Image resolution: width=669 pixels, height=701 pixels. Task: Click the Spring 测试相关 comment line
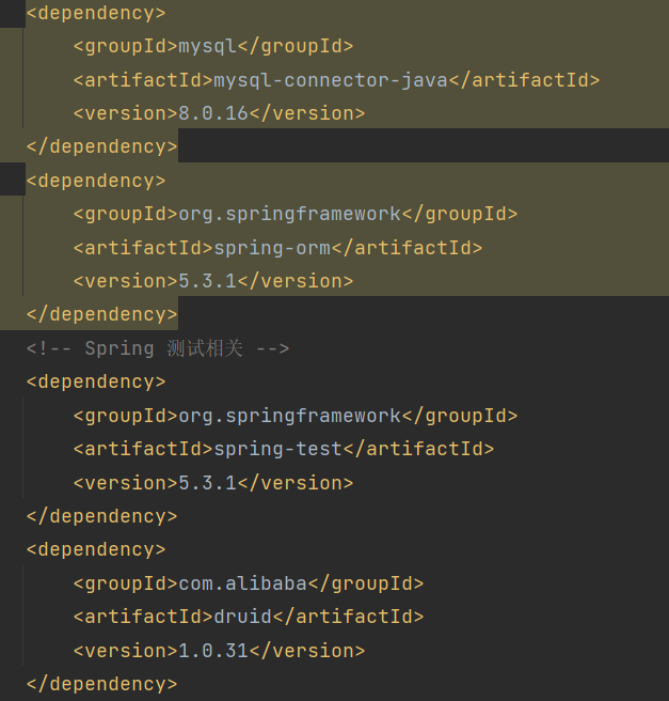tap(157, 349)
